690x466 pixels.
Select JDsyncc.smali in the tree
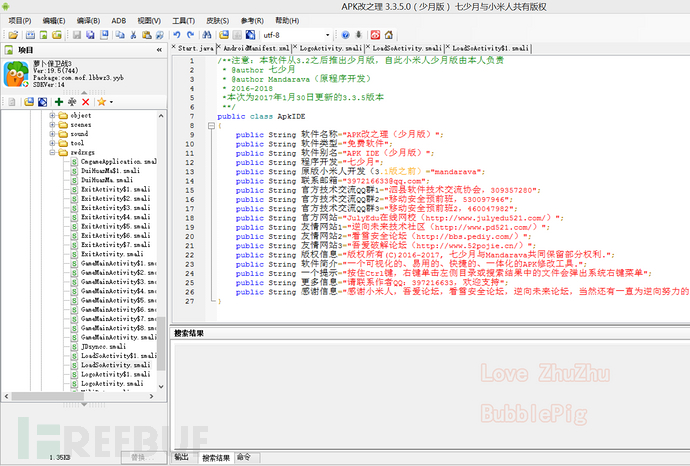[x=103, y=346]
